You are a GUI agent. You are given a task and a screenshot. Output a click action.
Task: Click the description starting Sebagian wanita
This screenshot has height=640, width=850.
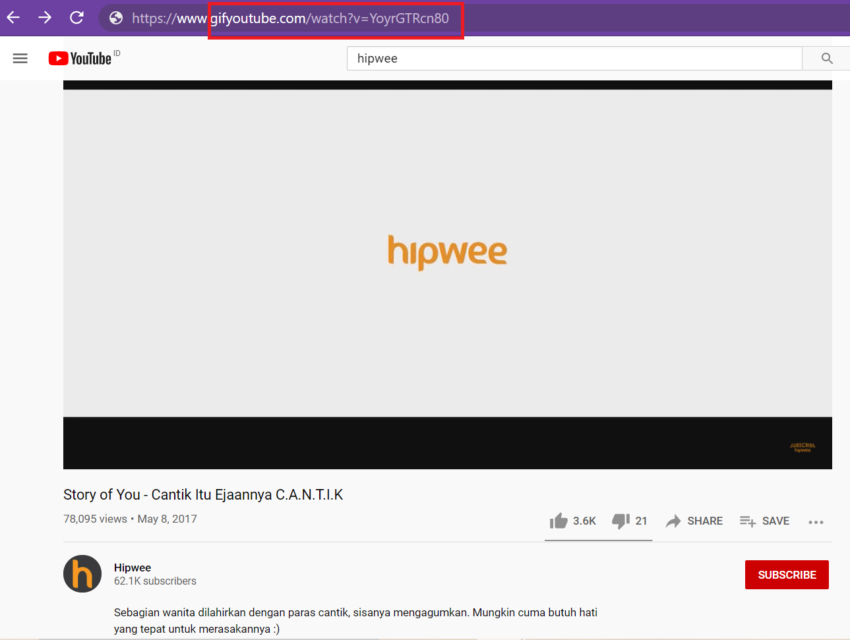(x=356, y=620)
